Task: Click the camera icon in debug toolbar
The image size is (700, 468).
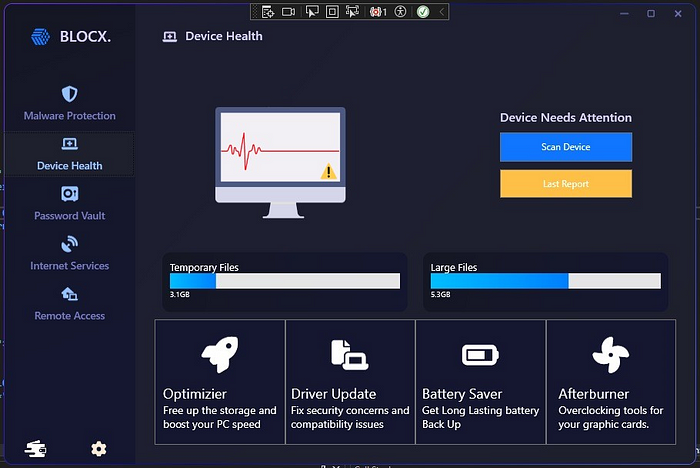Action: [288, 12]
